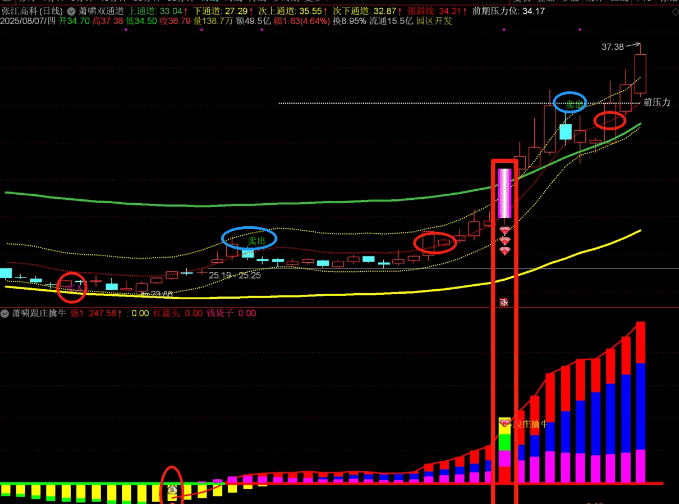Click the 23.88 low price label

point(162,294)
